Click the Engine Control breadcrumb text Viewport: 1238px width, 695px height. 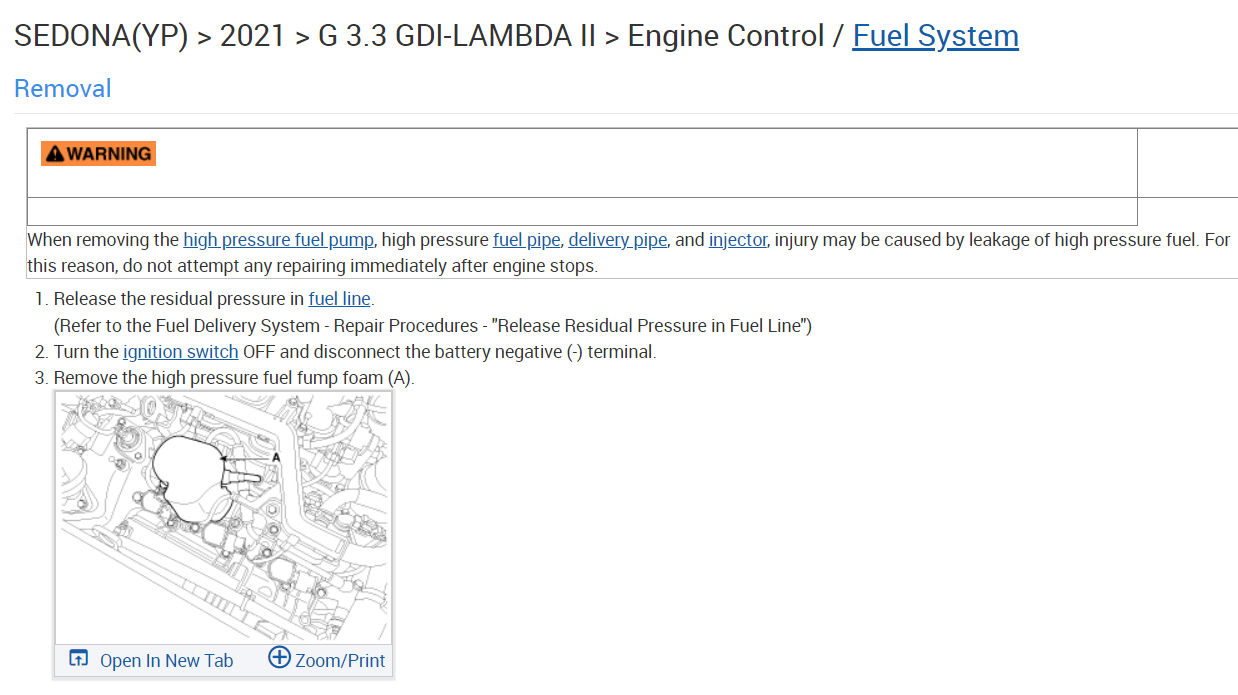(726, 36)
